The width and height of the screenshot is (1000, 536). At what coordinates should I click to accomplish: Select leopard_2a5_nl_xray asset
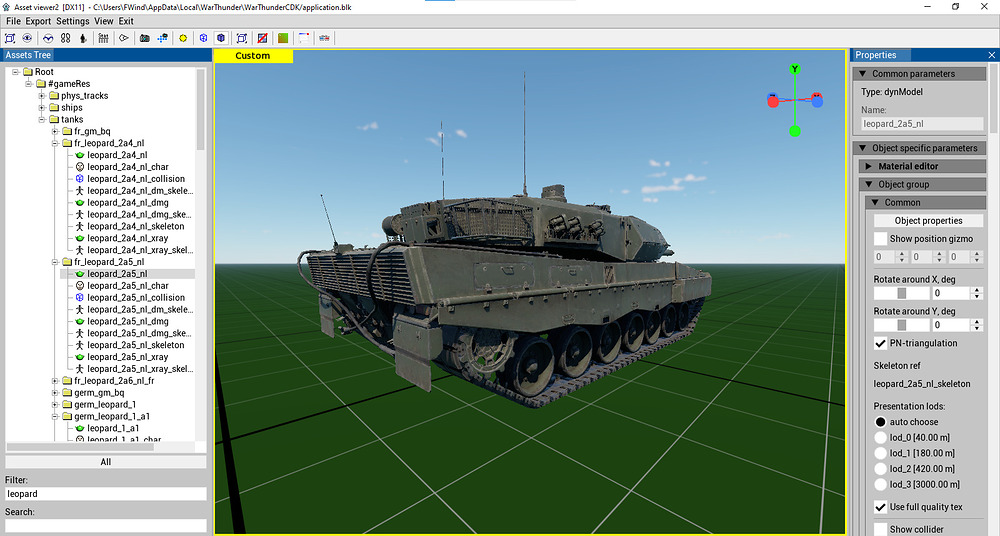[x=128, y=357]
